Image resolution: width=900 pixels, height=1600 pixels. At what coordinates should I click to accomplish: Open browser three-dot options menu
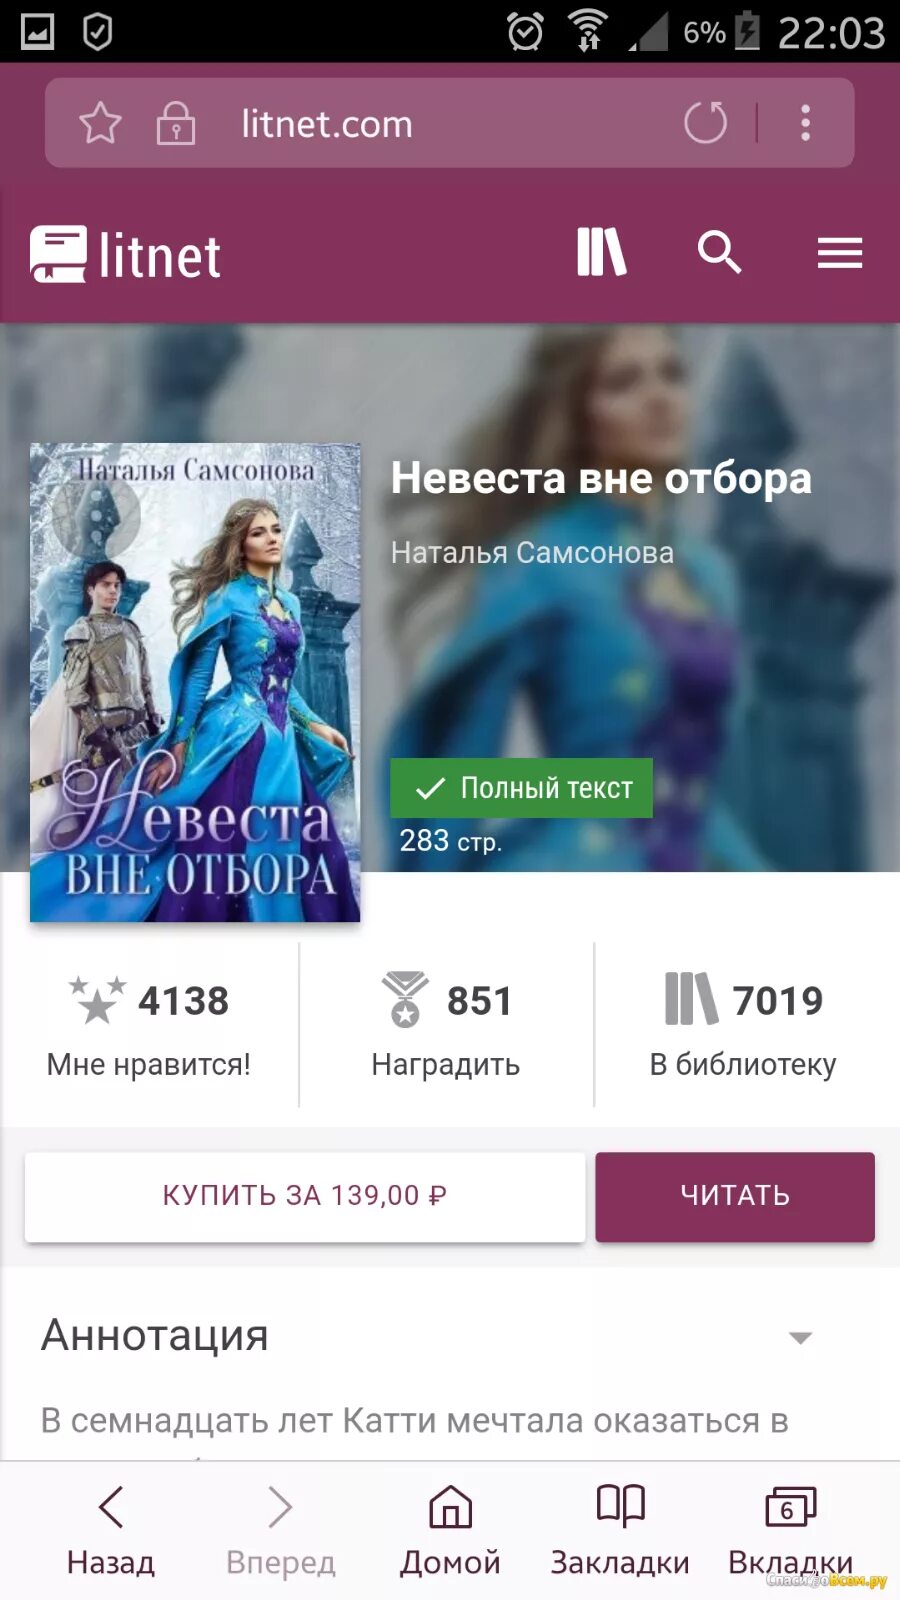click(805, 123)
